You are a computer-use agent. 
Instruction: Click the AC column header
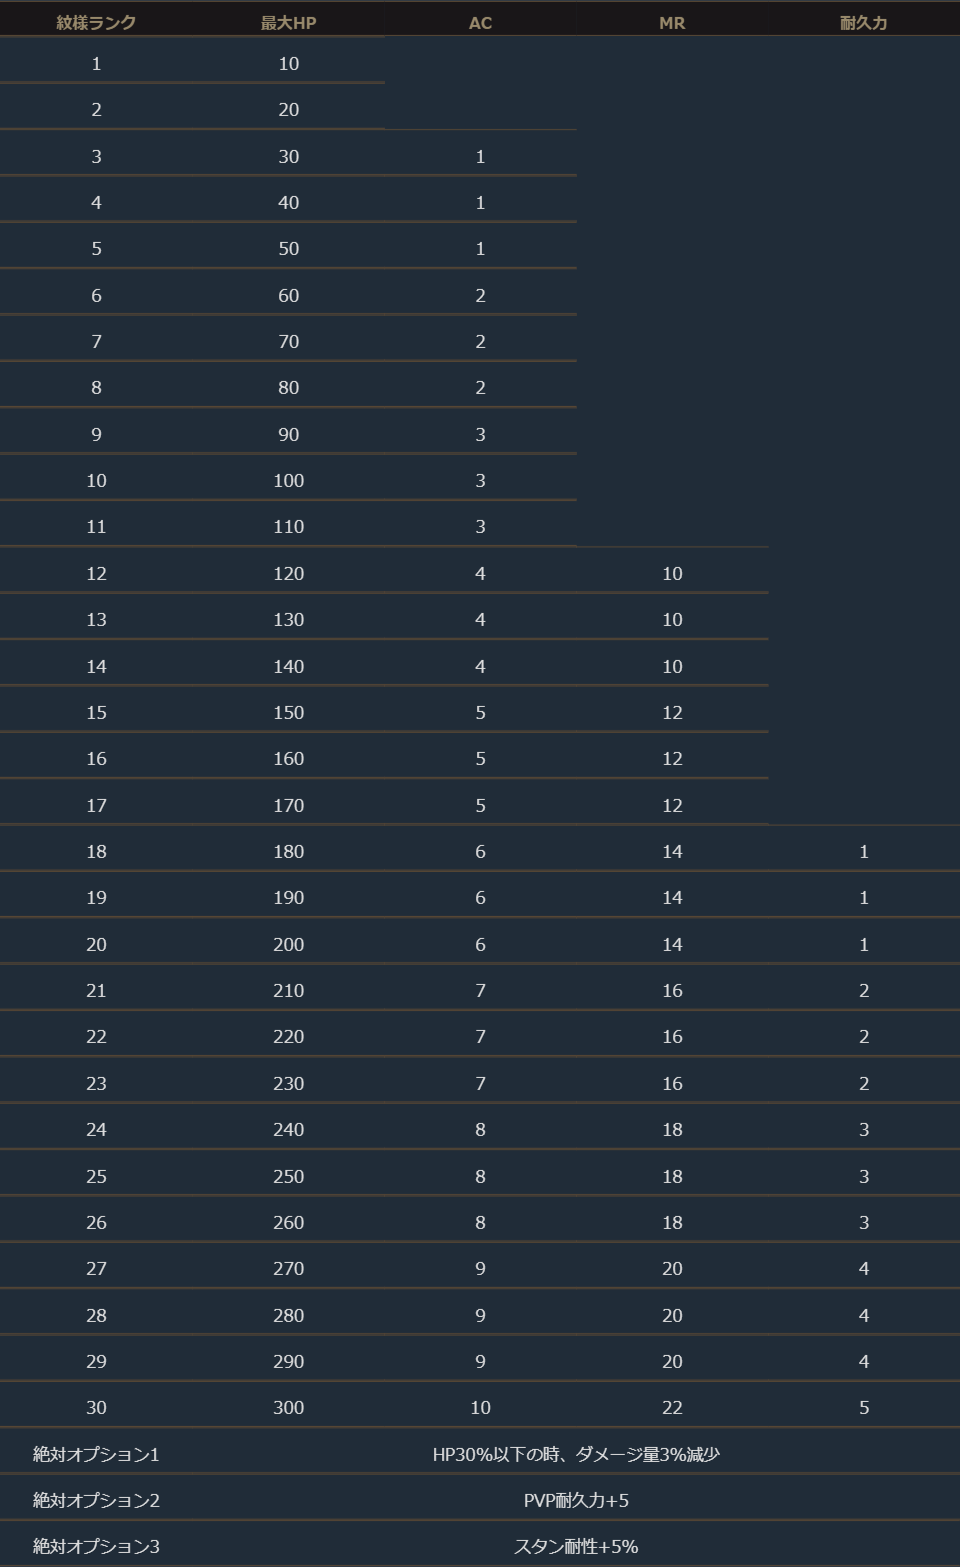pos(480,22)
